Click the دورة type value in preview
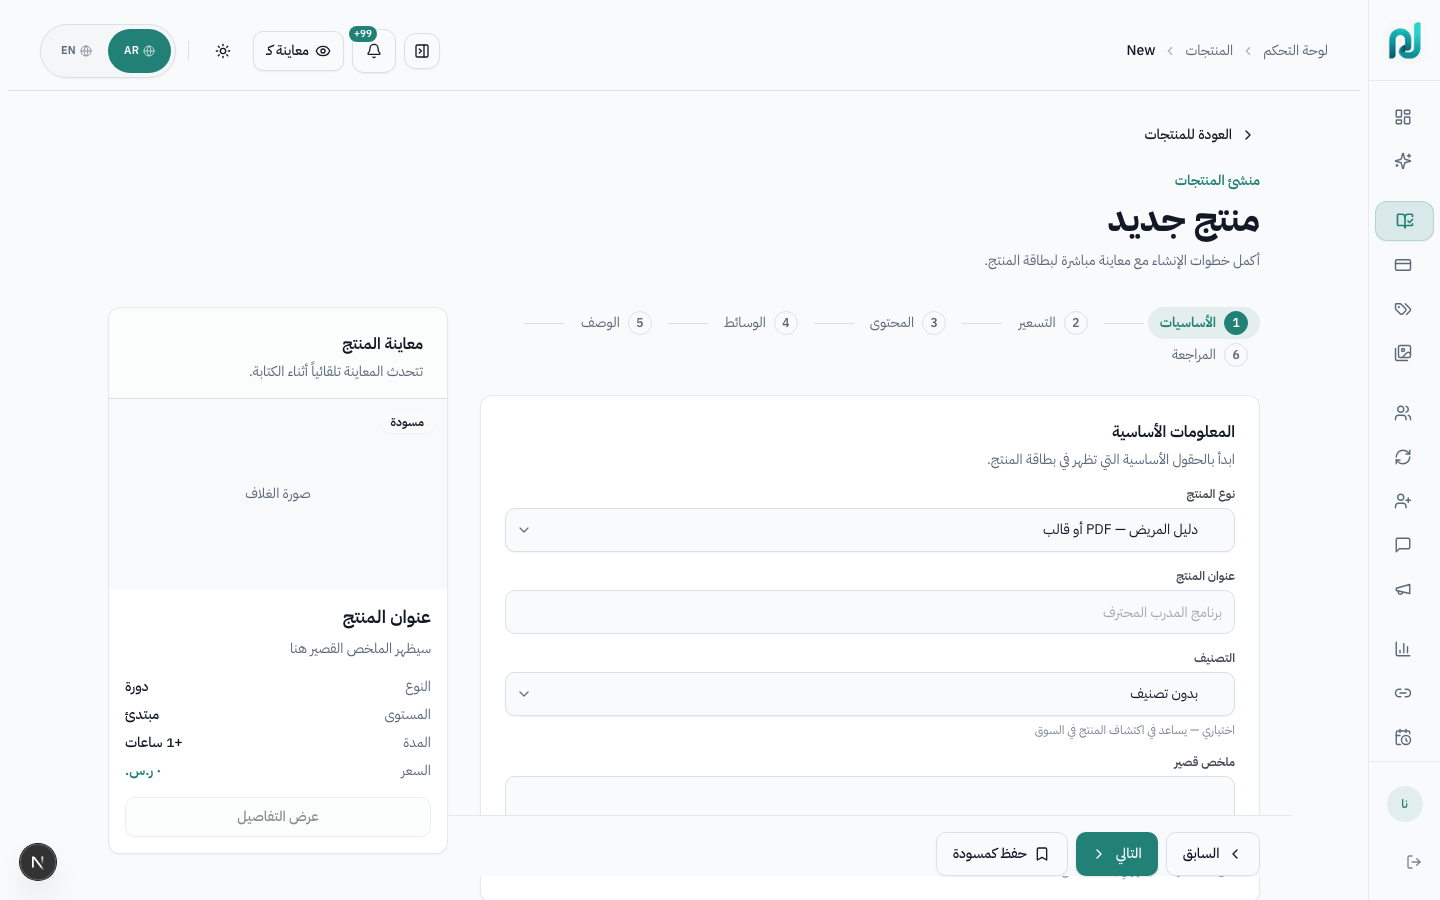This screenshot has height=900, width=1440. tap(137, 687)
